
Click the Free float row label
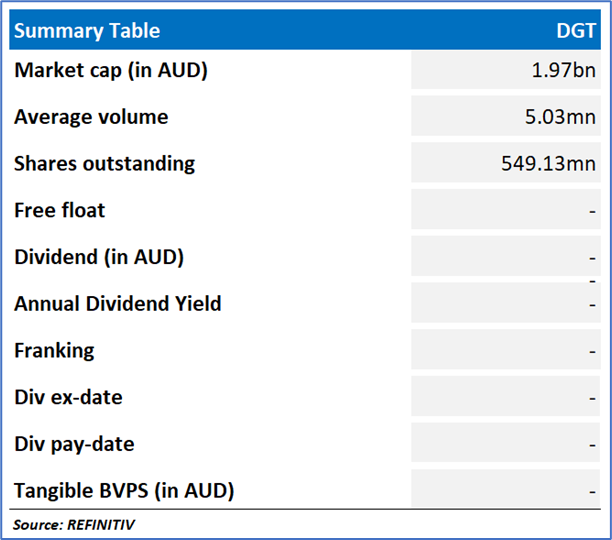[x=60, y=210]
